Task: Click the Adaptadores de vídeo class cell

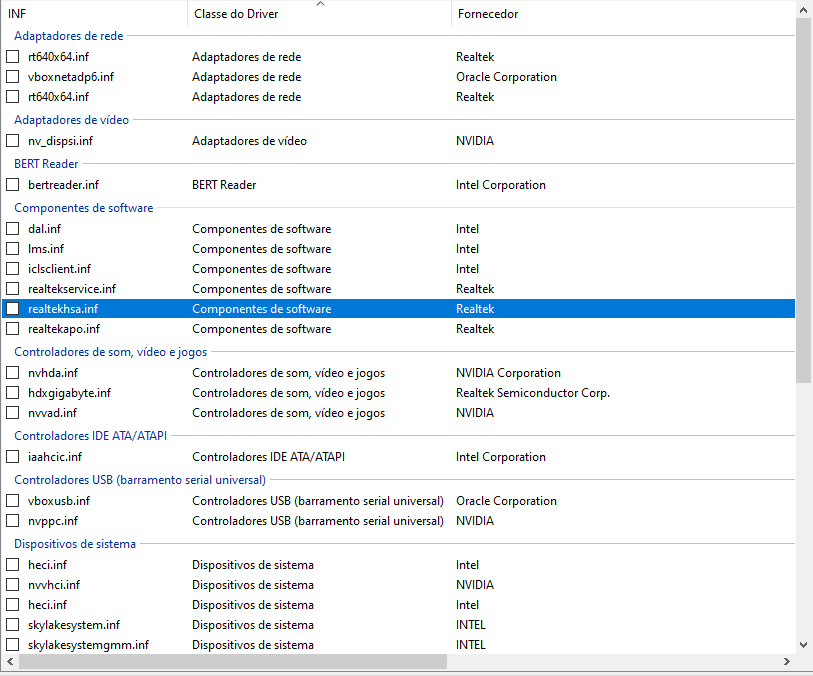Action: click(249, 141)
